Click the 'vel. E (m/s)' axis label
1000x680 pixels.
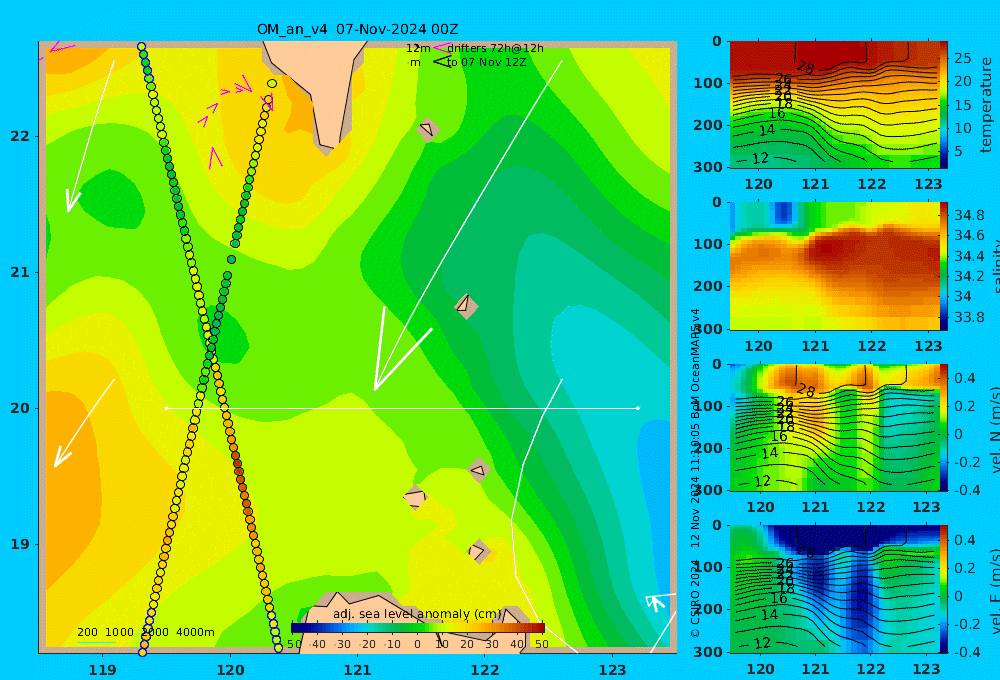pyautogui.click(x=994, y=591)
